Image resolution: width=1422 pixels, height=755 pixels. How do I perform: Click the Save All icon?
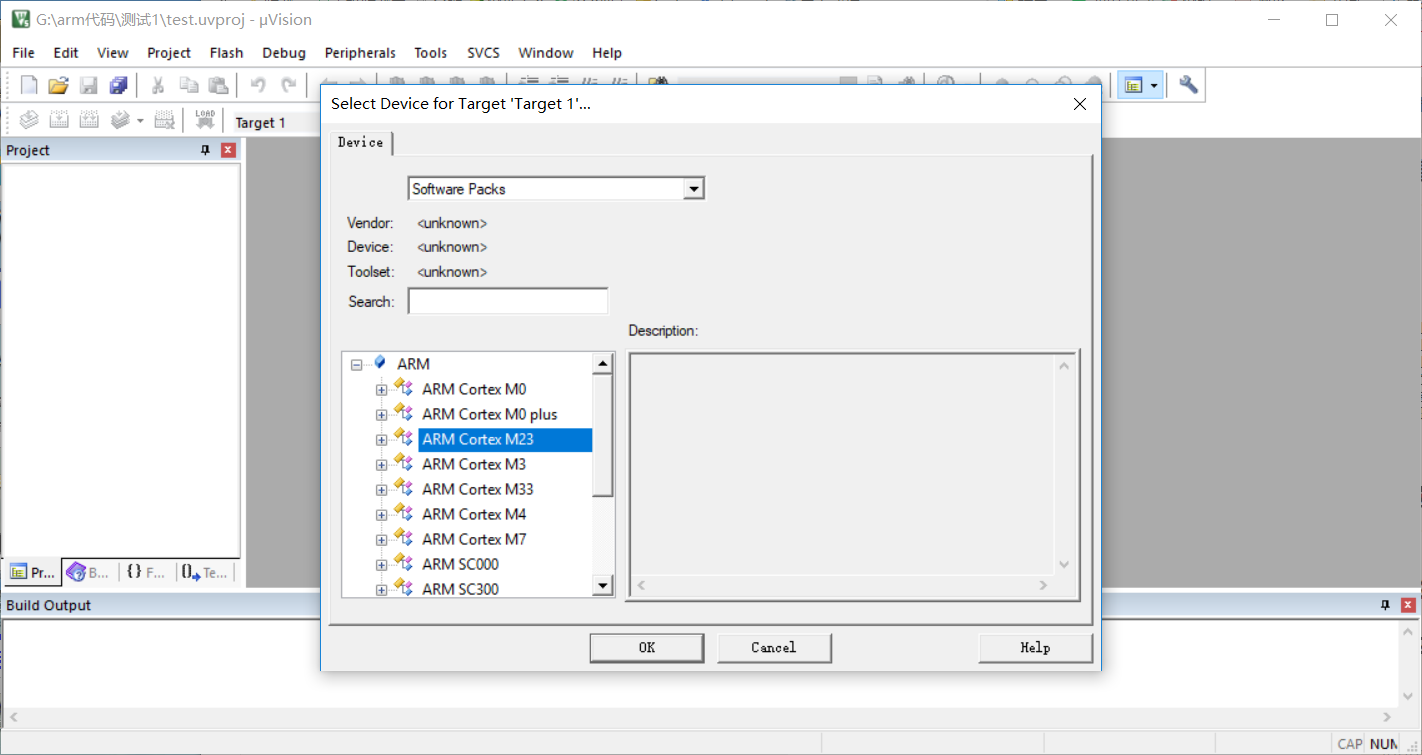(x=119, y=86)
